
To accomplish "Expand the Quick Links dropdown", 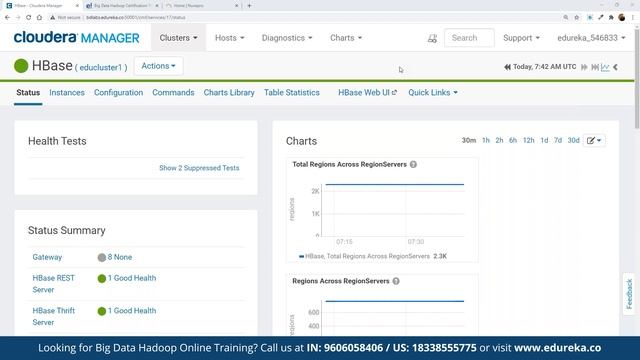I will click(x=433, y=93).
